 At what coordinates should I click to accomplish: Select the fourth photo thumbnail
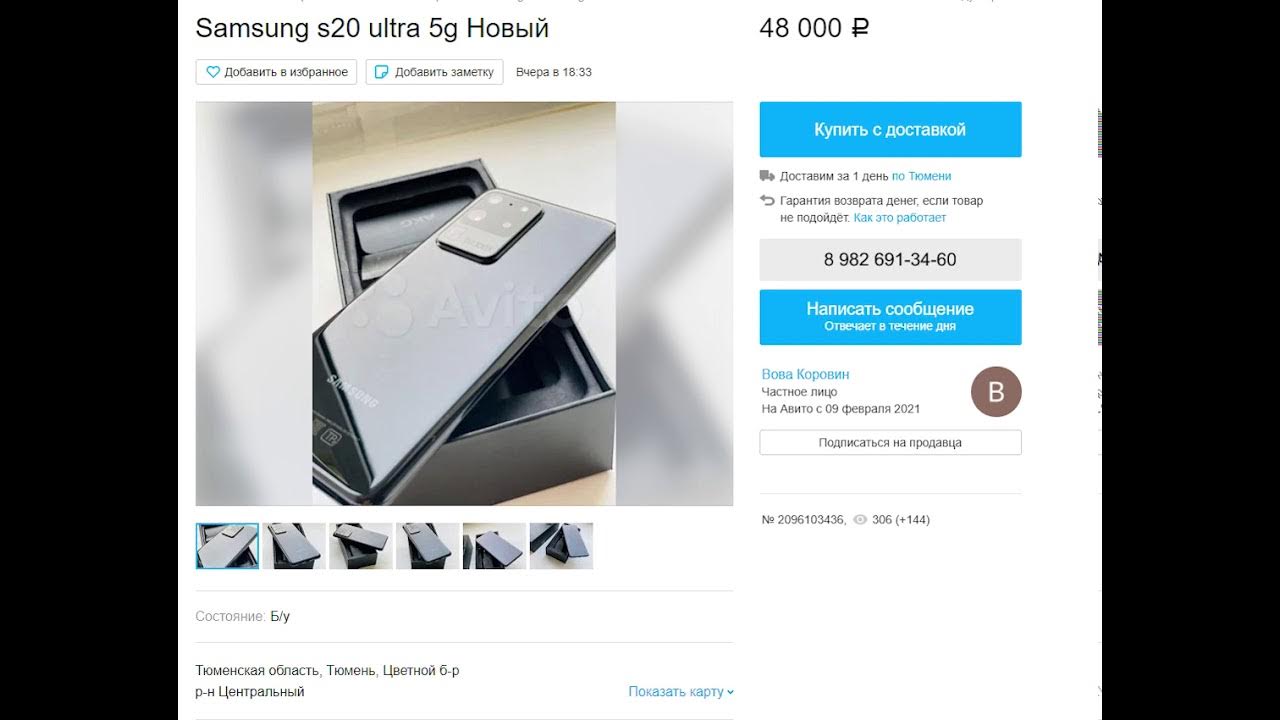pyautogui.click(x=428, y=546)
